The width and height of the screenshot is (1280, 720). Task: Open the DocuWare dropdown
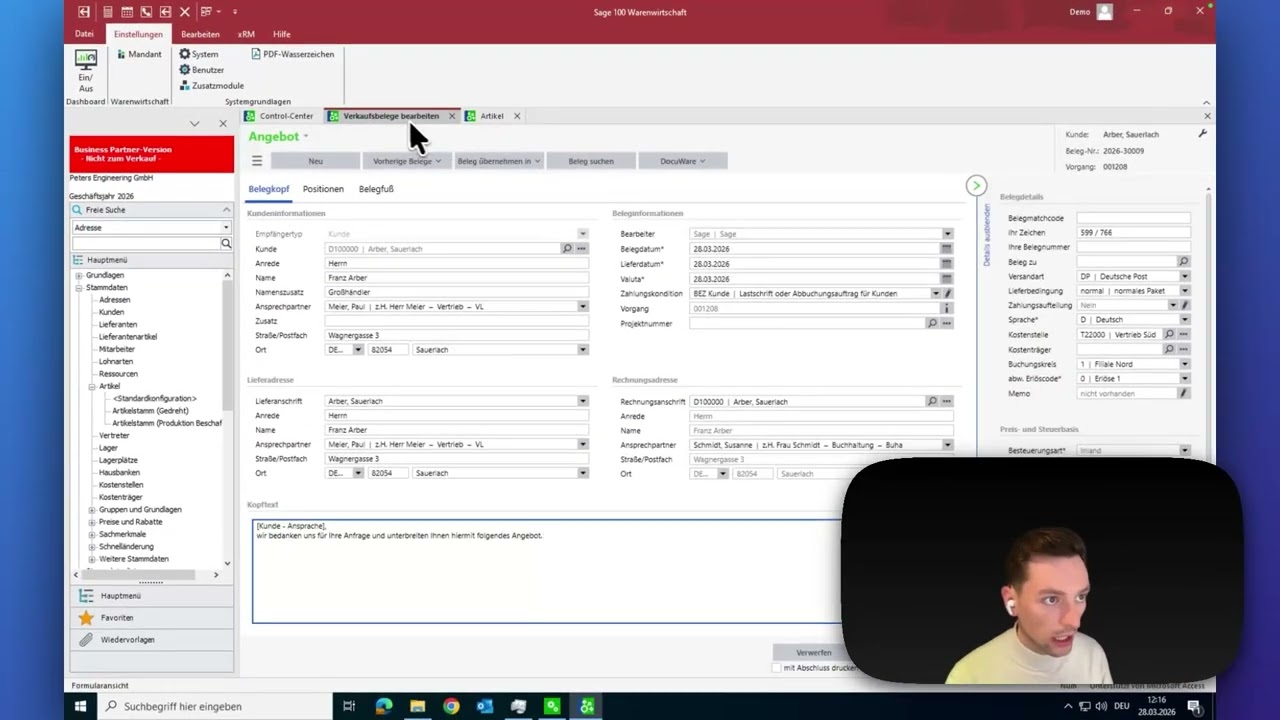coord(682,160)
